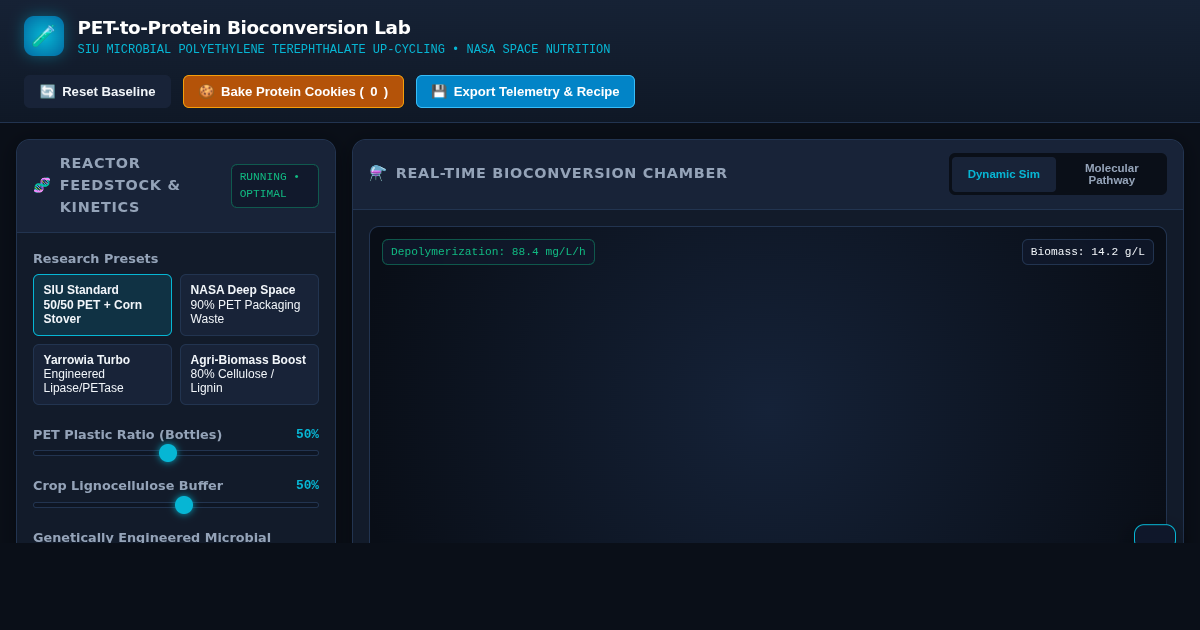Bake Protein Cookies
The image size is (1200, 630).
(293, 91)
